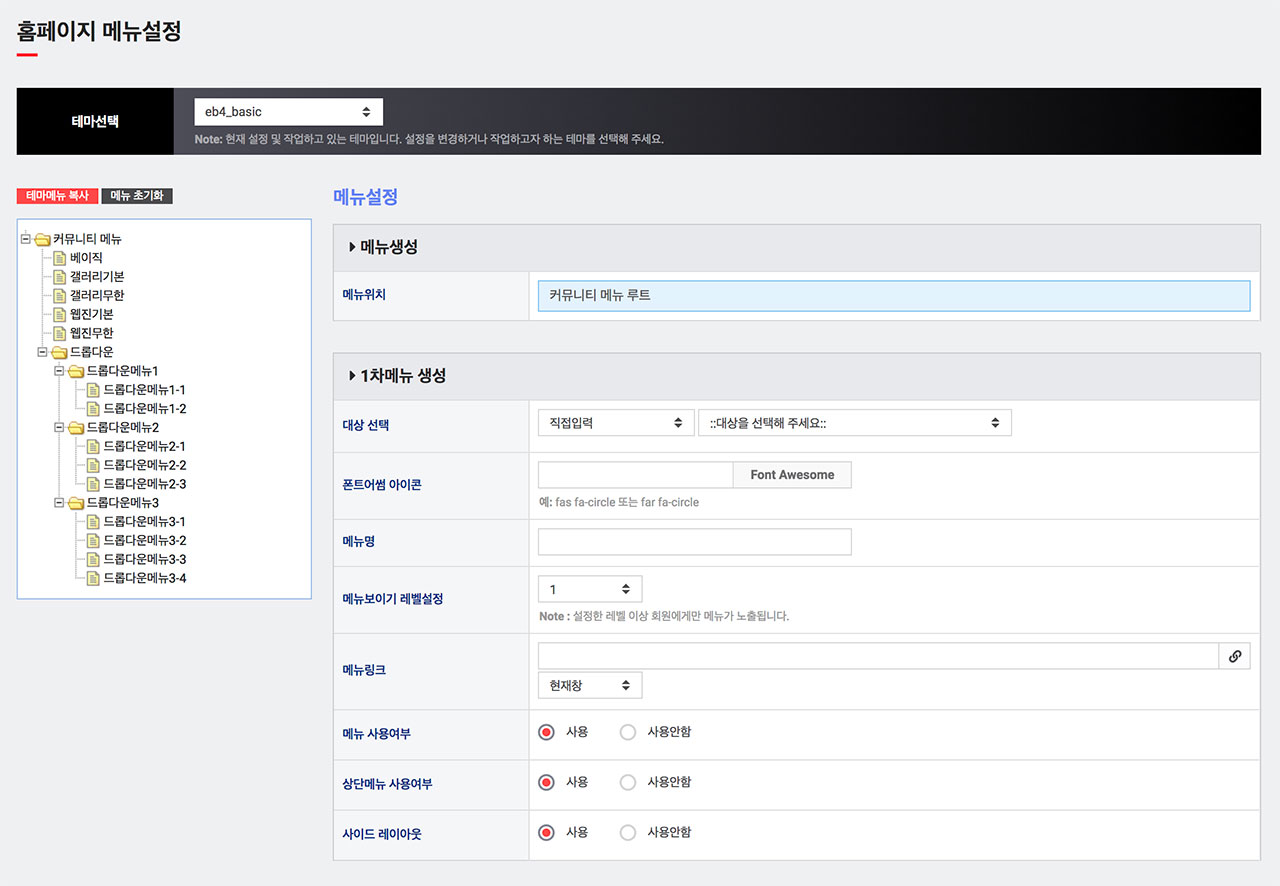1280x886 pixels.
Task: Open the 현재창 link target dropdown
Action: (x=590, y=685)
